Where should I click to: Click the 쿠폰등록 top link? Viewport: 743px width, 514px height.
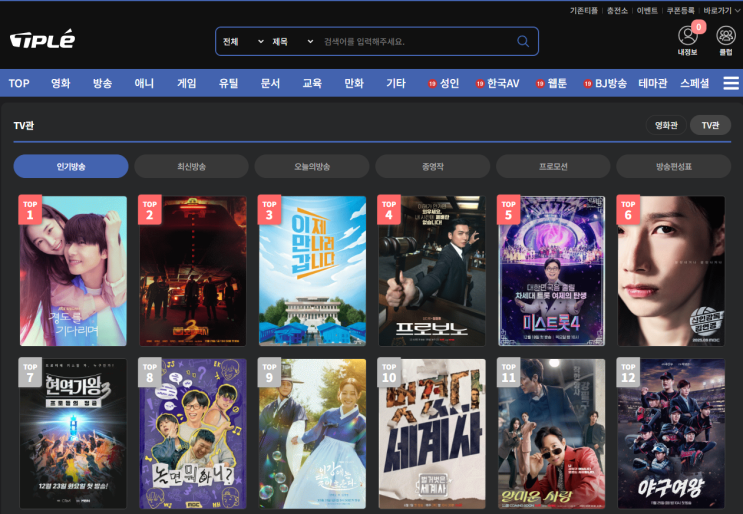coord(680,10)
